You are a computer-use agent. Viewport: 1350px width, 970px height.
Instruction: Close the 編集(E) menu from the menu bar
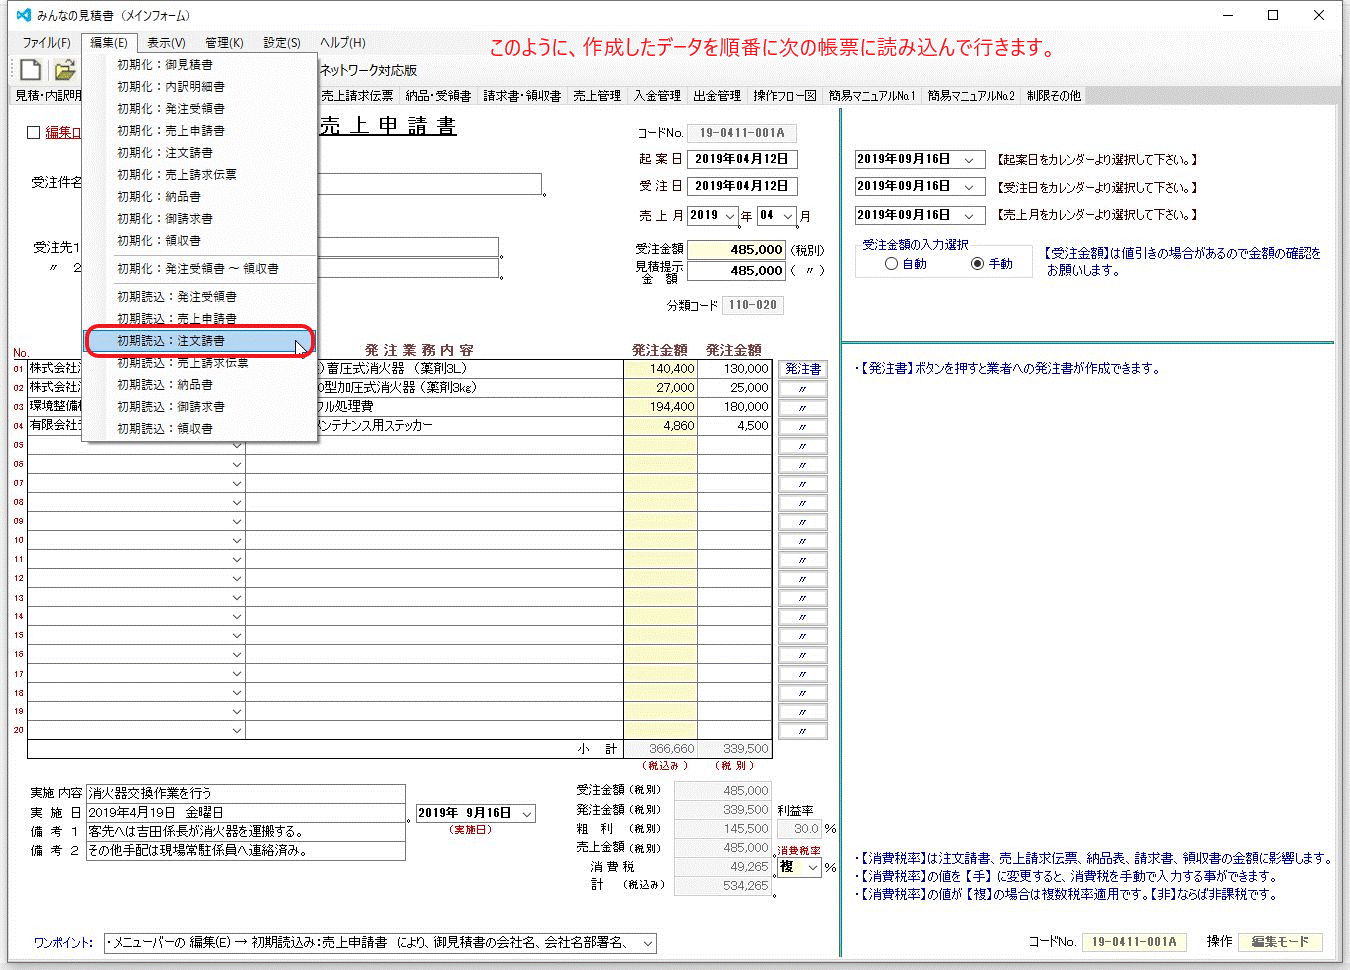pyautogui.click(x=108, y=43)
